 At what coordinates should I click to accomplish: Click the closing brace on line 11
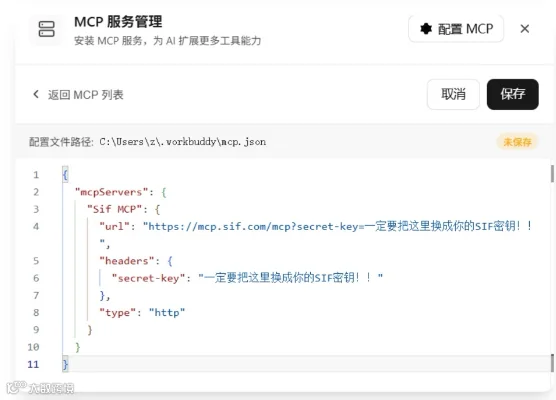click(x=65, y=364)
